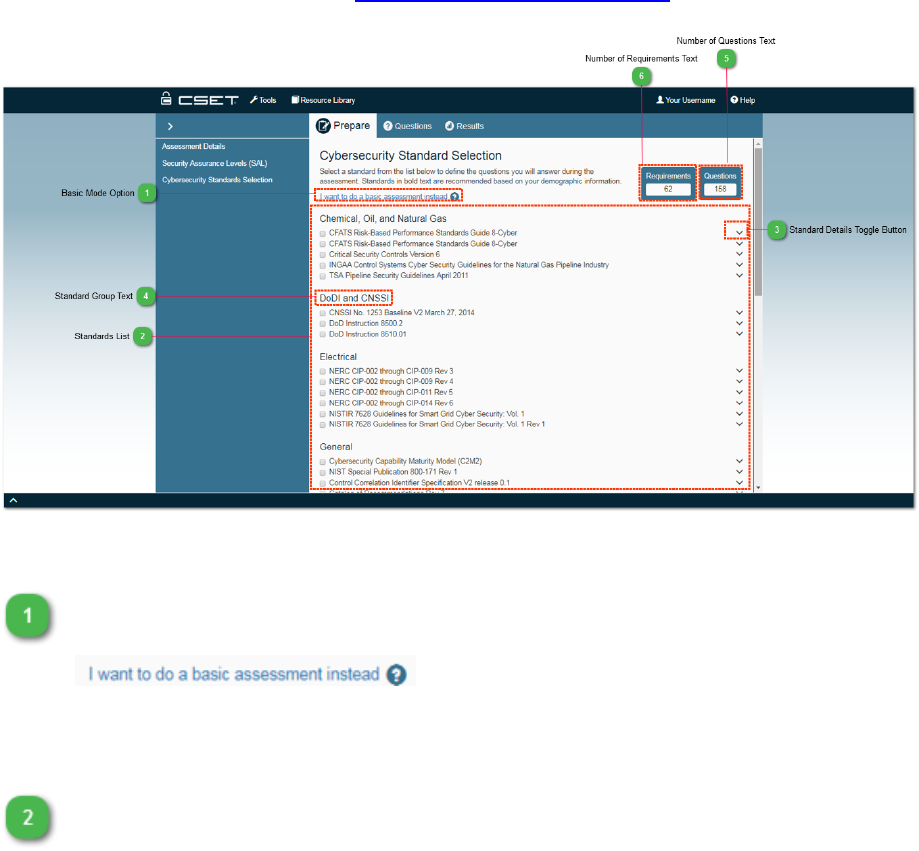Expand details for CNSSI No. 1253 Baseline

[x=740, y=312]
